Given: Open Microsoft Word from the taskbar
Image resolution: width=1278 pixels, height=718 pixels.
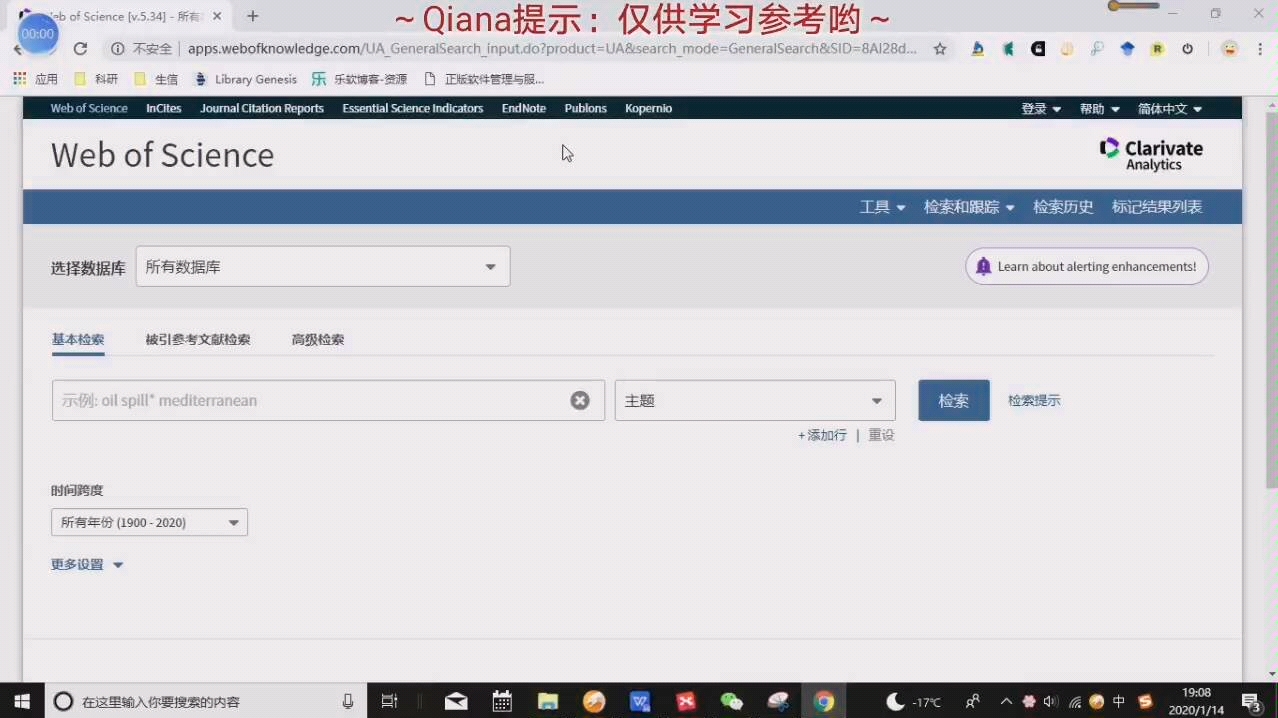Looking at the screenshot, I should click(640, 701).
